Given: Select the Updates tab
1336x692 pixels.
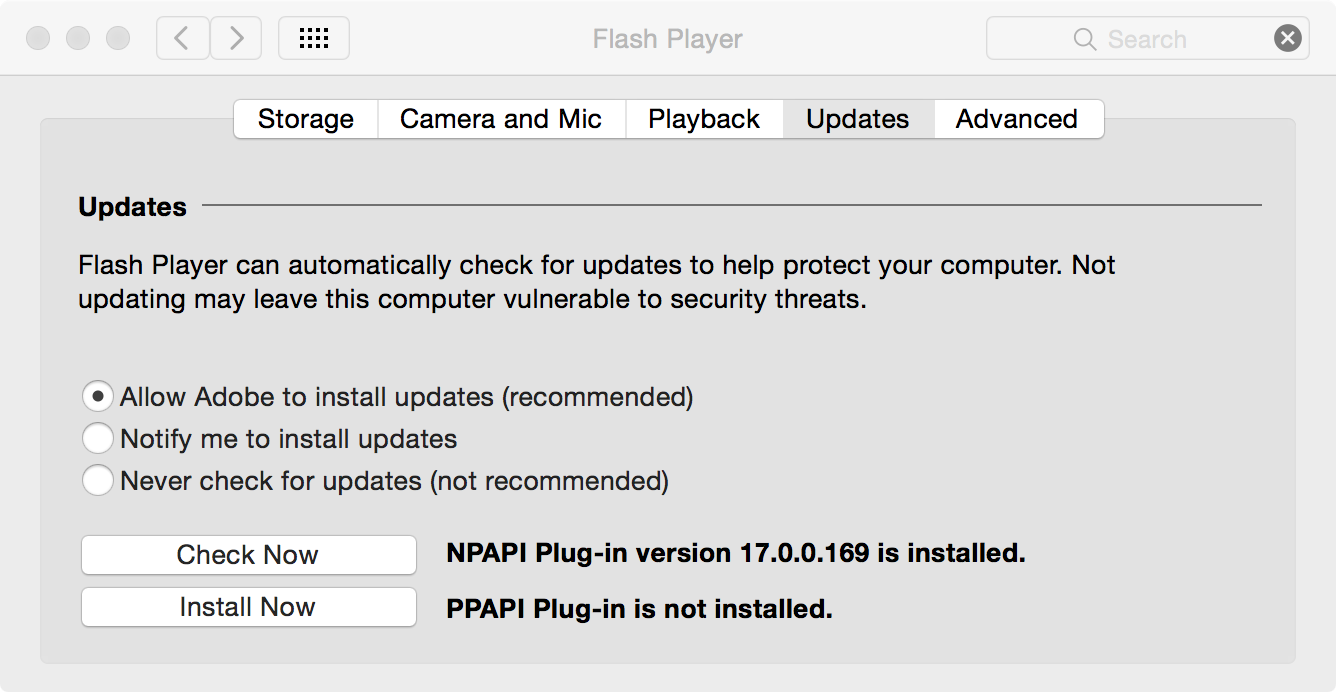Looking at the screenshot, I should pos(858,119).
